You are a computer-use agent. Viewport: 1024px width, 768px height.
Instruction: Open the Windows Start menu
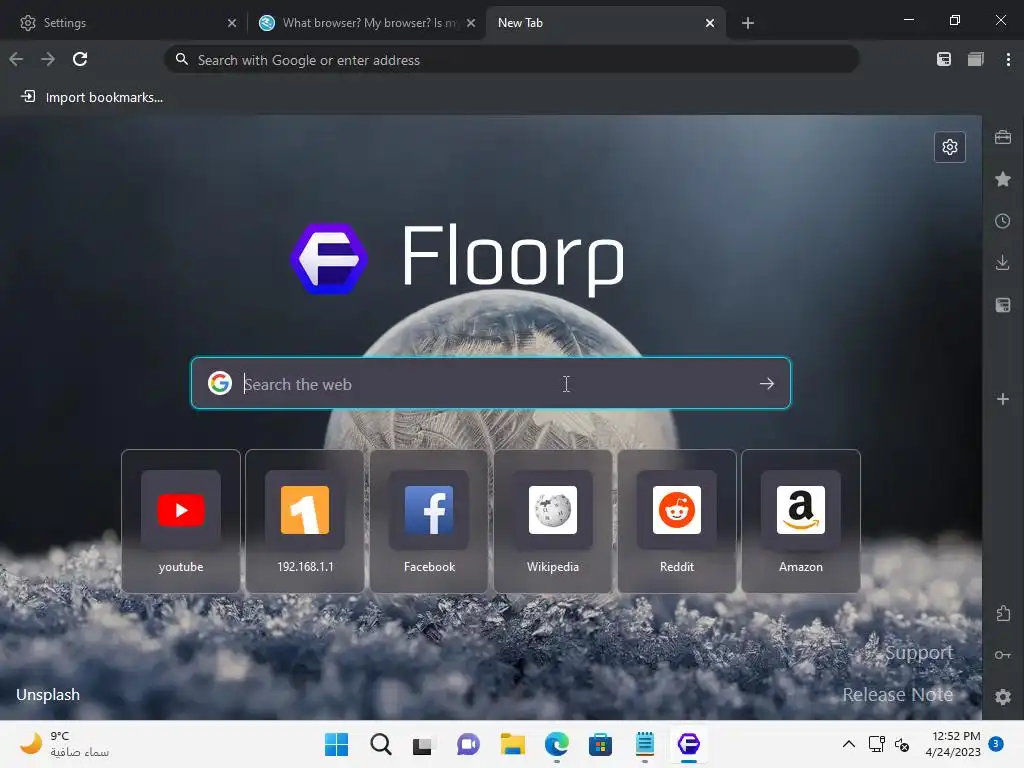click(336, 744)
